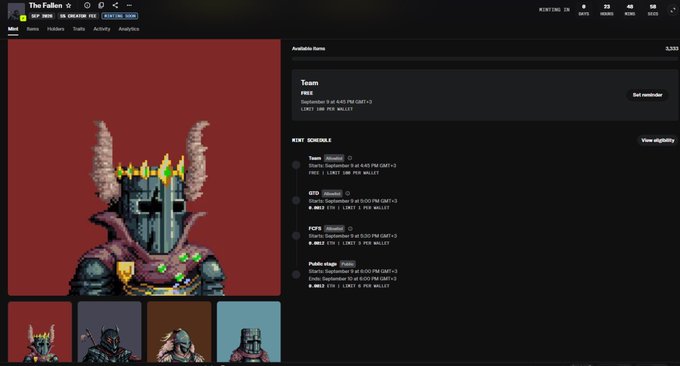This screenshot has width=680, height=366.
Task: Click the 5% CREATOR FEE badge
Action: (x=78, y=16)
